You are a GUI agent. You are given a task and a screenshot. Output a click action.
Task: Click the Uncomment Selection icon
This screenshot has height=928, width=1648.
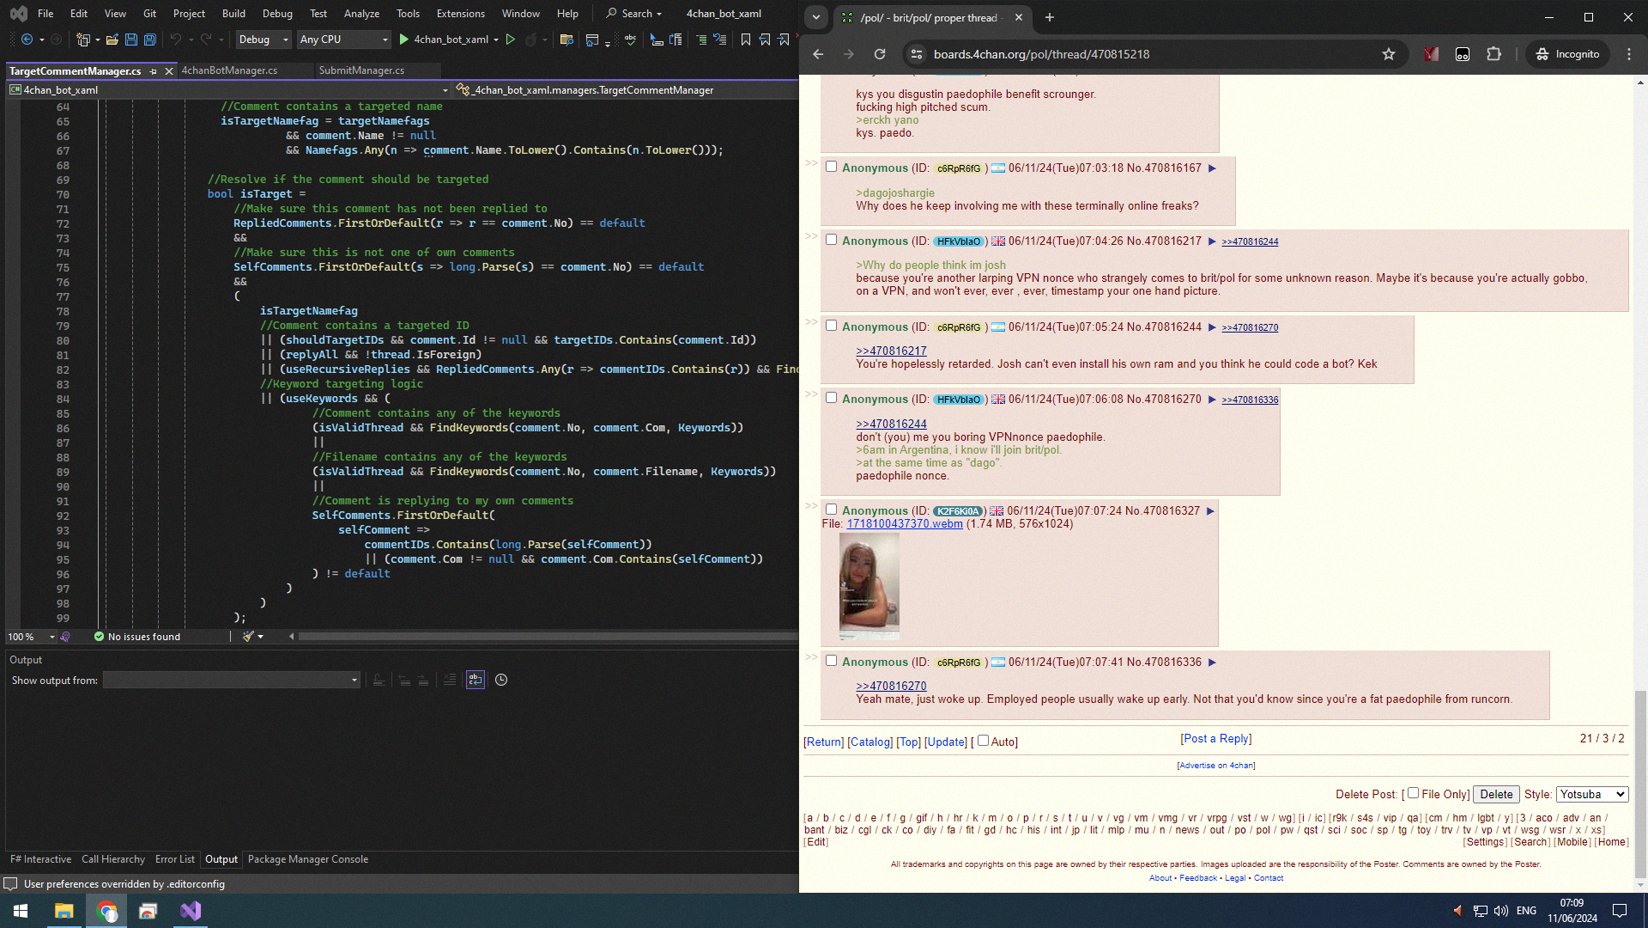(x=720, y=40)
